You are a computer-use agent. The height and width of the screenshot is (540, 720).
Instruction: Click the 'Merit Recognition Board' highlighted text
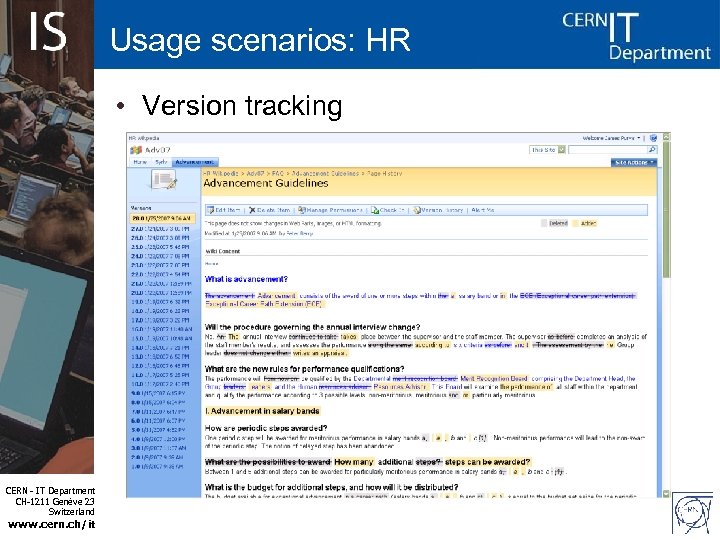tap(494, 379)
